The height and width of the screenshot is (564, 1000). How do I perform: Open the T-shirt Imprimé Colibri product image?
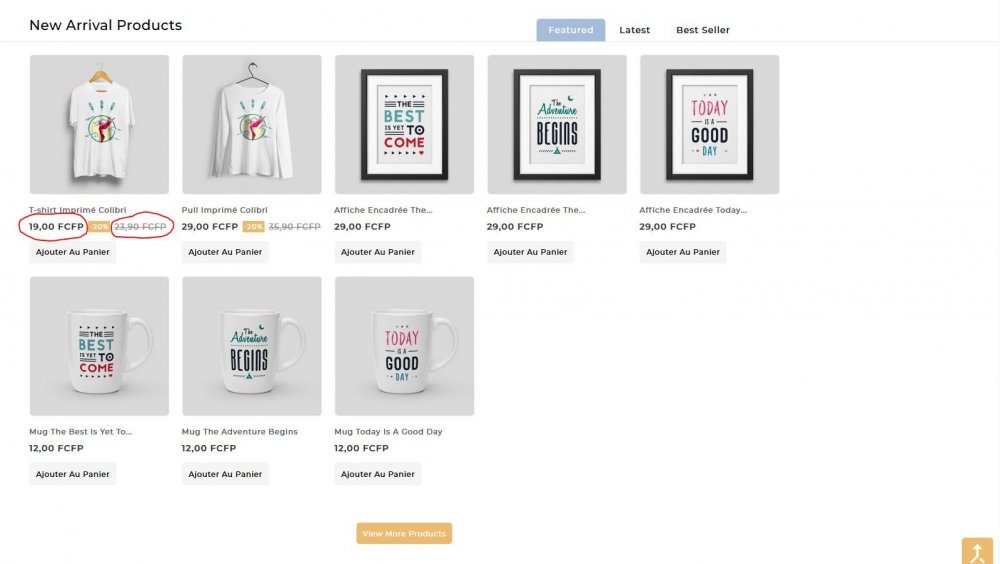pyautogui.click(x=99, y=124)
